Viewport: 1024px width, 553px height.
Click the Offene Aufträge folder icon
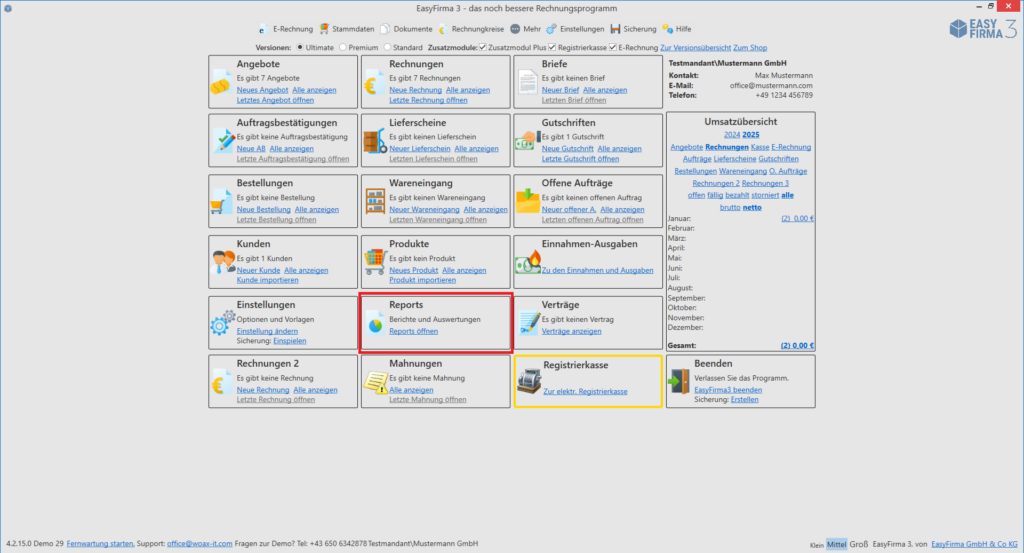pos(527,201)
